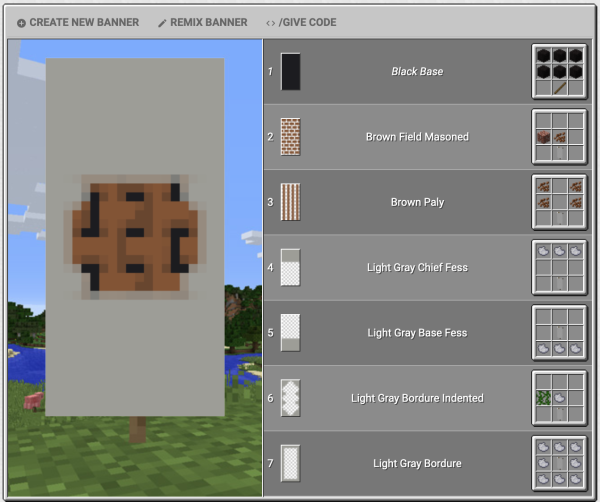Click the cookie banner preview image
This screenshot has height=502, width=600.
[135, 240]
